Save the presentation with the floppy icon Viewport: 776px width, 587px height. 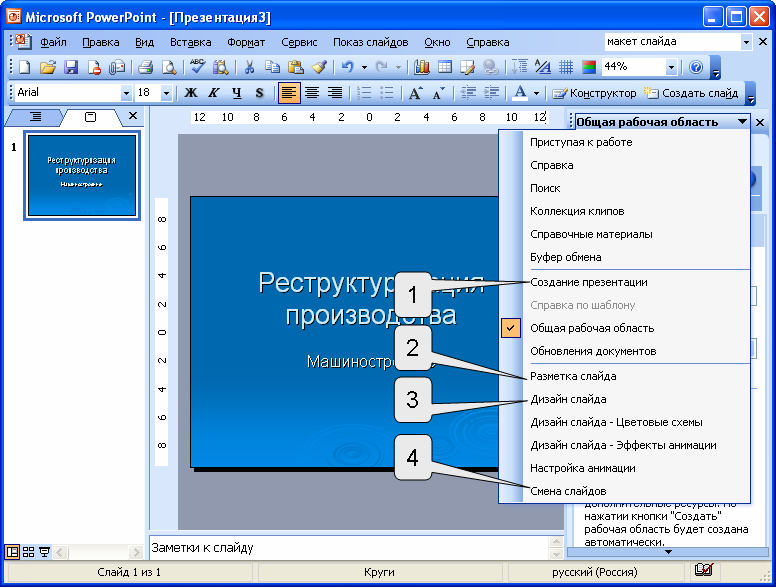click(x=71, y=67)
